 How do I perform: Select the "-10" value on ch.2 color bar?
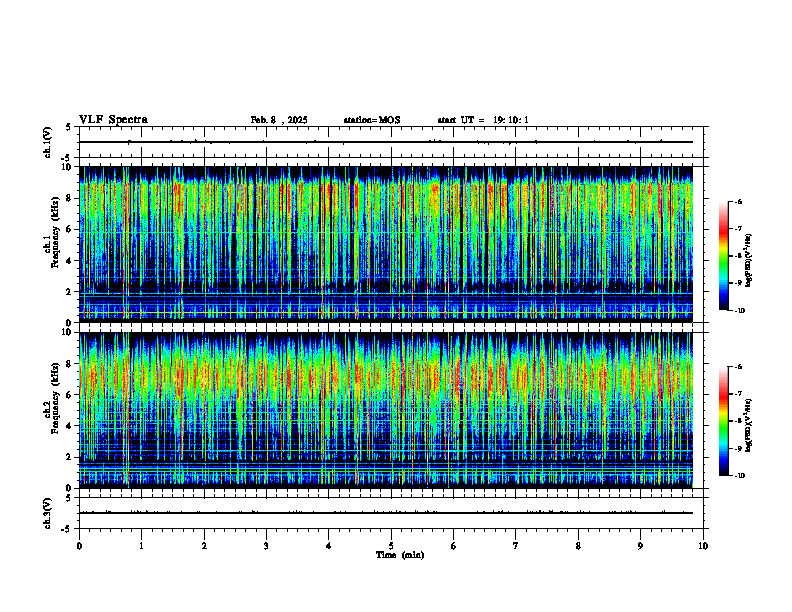pos(739,476)
